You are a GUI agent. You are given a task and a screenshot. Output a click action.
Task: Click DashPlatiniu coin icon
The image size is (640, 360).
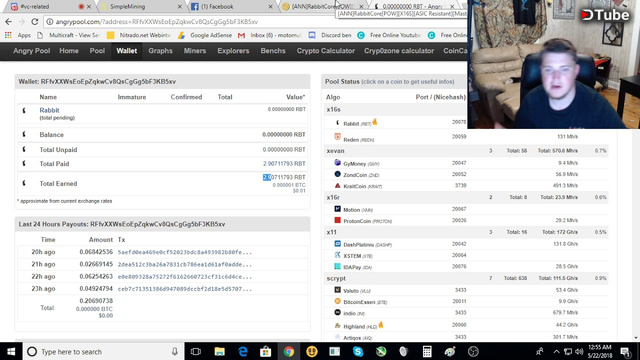pos(338,244)
